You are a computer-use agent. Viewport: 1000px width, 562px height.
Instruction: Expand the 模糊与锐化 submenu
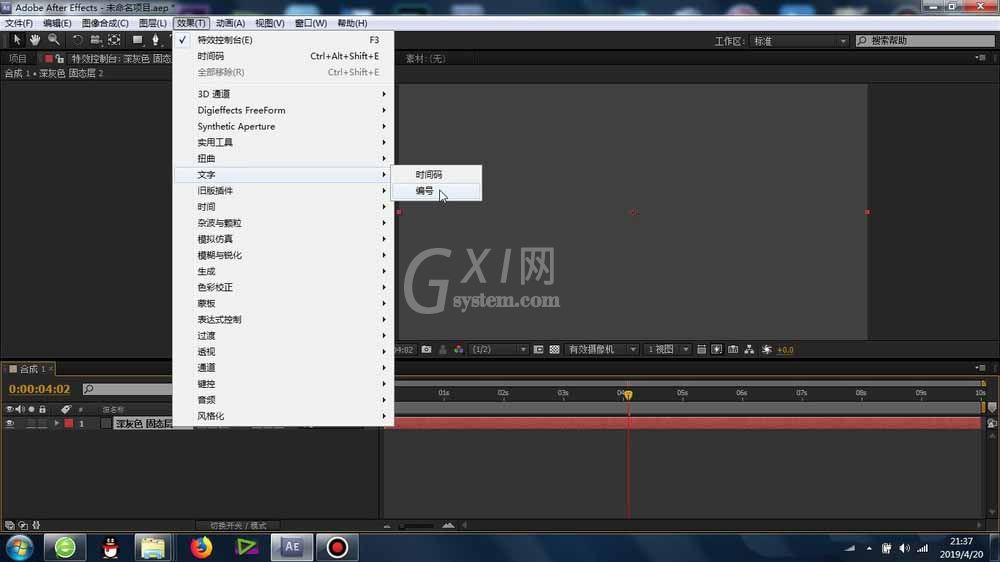(283, 255)
